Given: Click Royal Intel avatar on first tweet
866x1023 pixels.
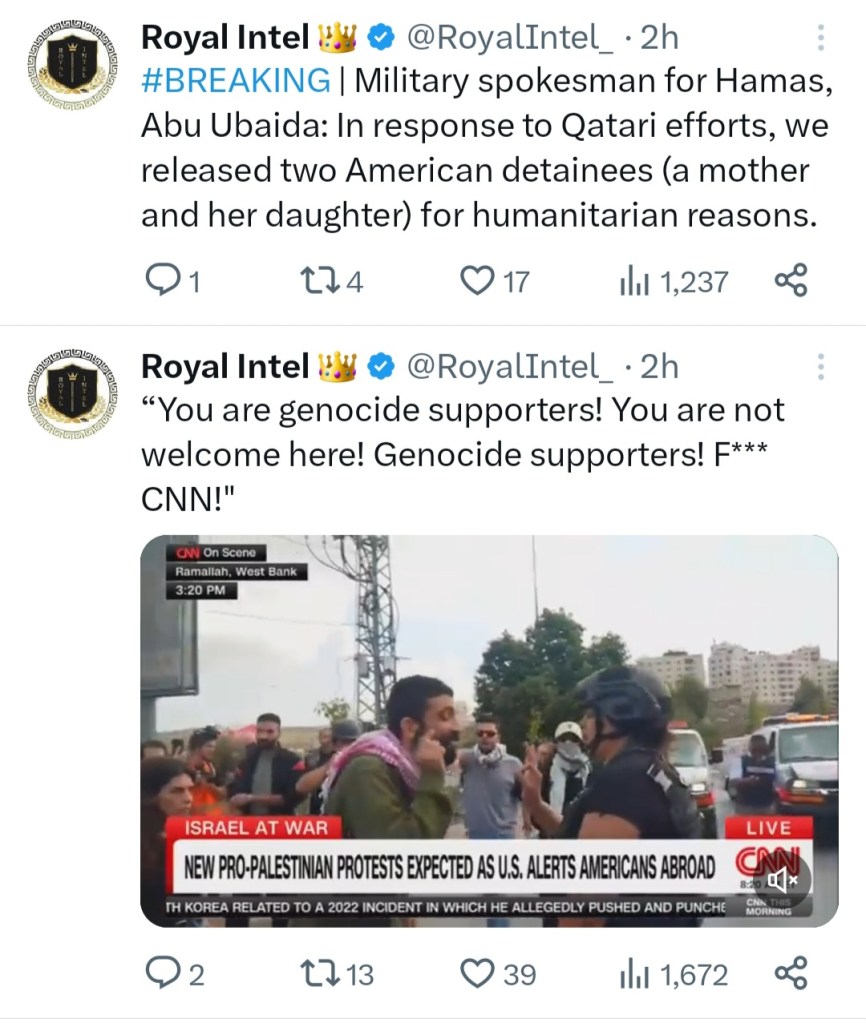Looking at the screenshot, I should tap(72, 65).
